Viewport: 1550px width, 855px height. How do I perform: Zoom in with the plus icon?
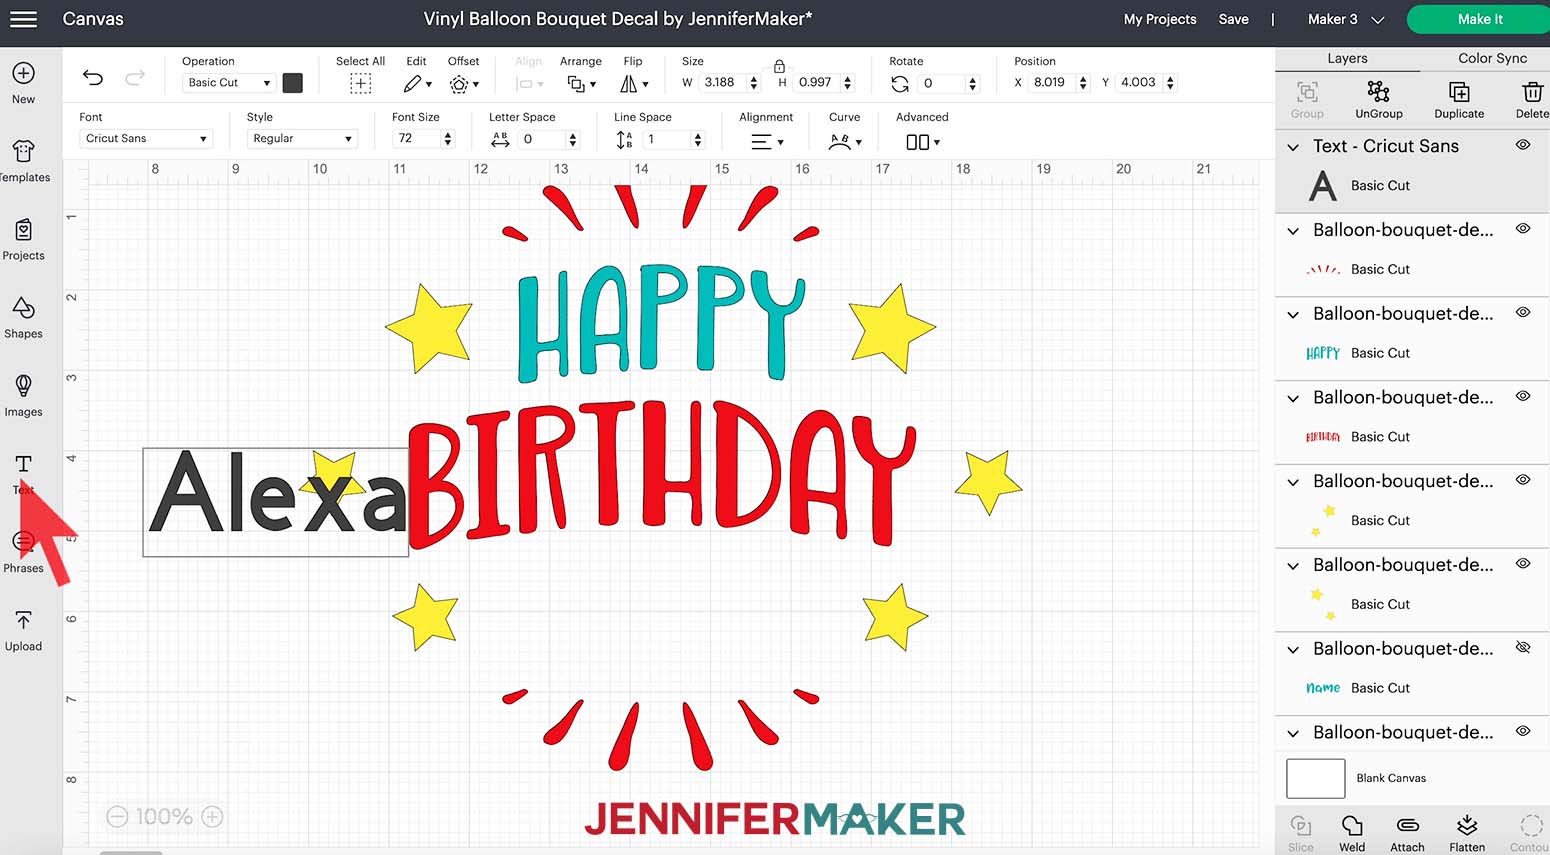coord(212,817)
